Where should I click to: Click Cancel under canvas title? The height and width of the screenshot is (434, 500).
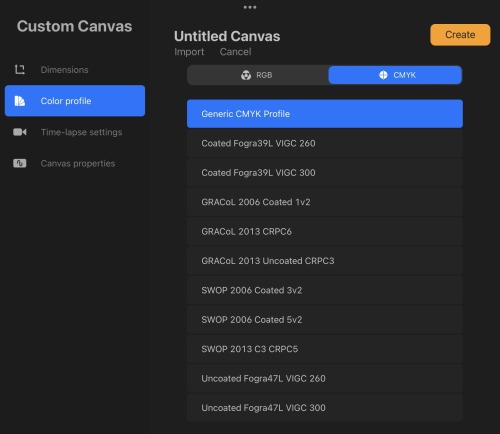click(235, 52)
